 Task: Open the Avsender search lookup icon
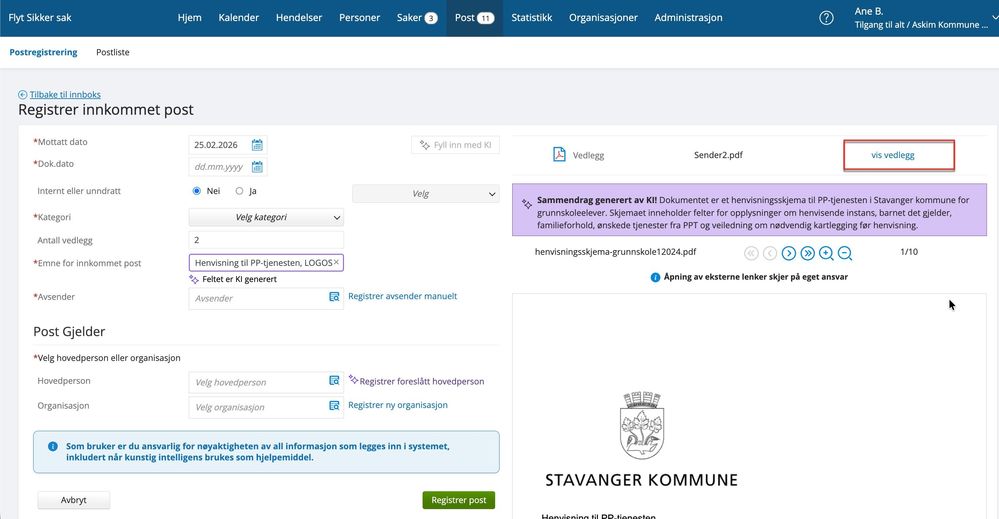pos(334,297)
